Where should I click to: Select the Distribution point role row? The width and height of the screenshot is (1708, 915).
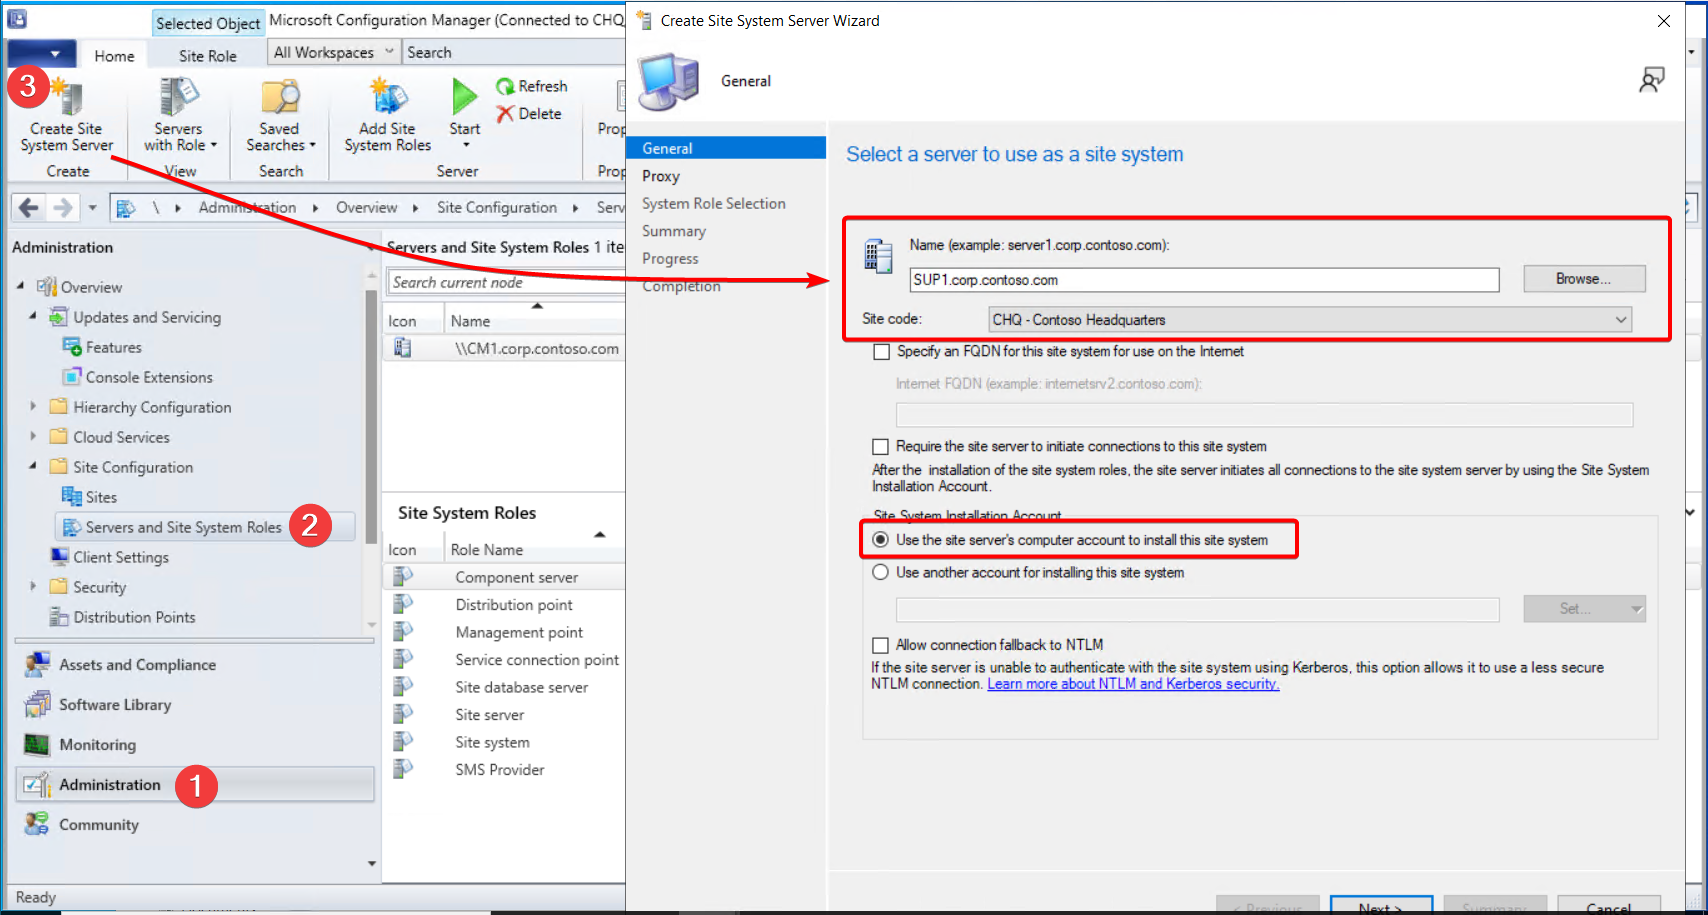(504, 605)
